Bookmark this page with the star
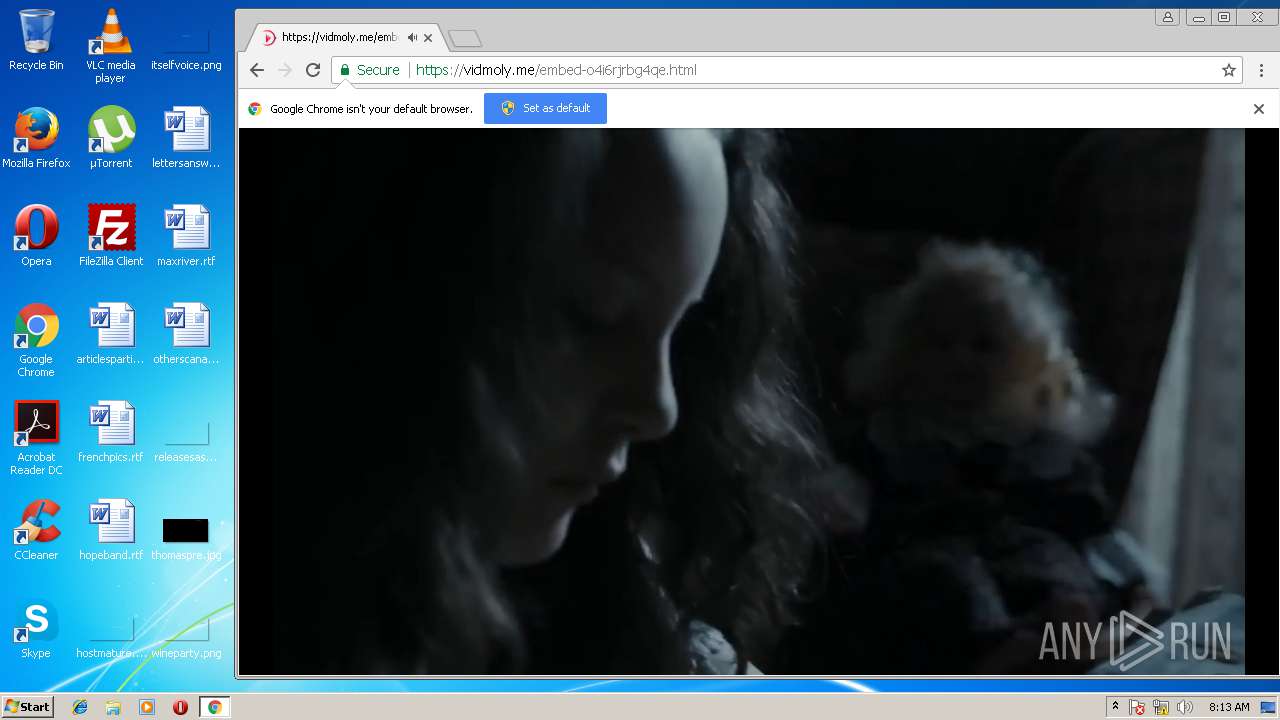The width and height of the screenshot is (1280, 720). click(x=1229, y=70)
